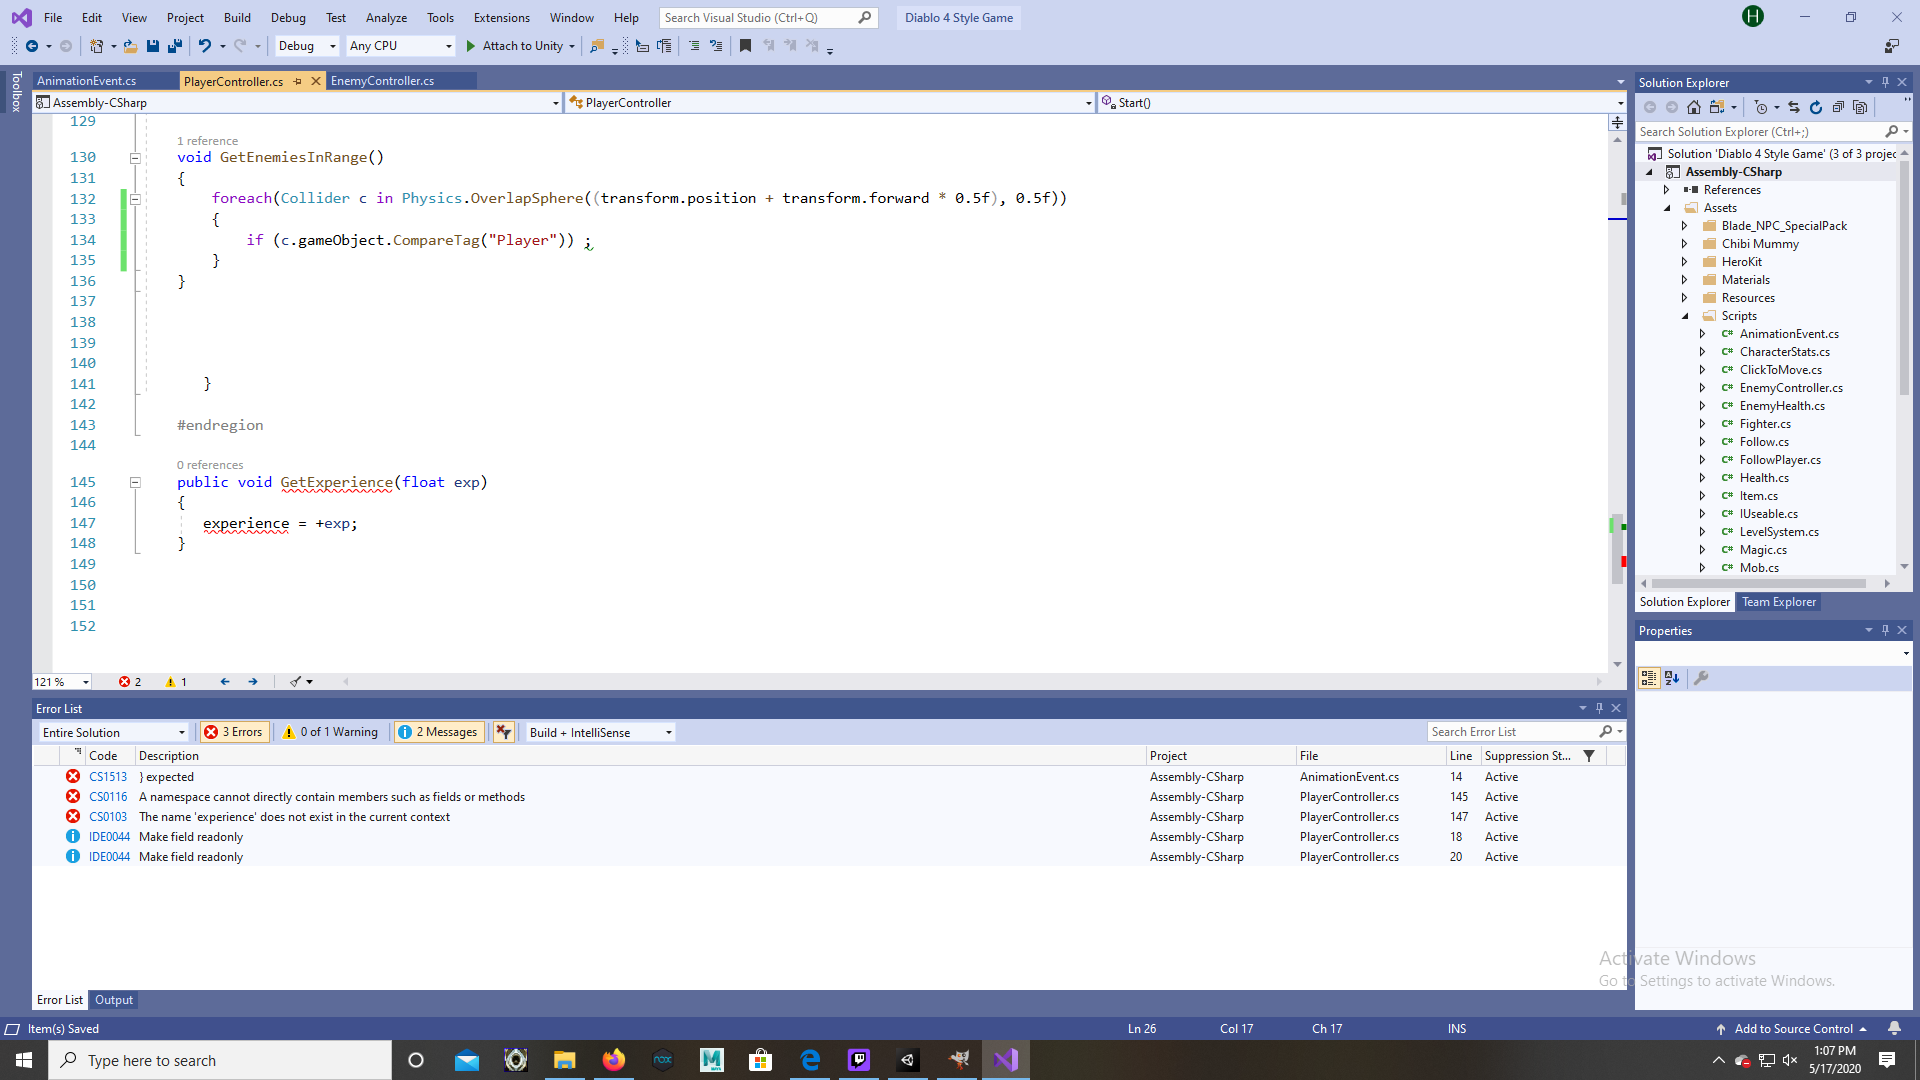Click Attach to Unity green play icon
This screenshot has height=1080, width=1920.
pyautogui.click(x=470, y=46)
